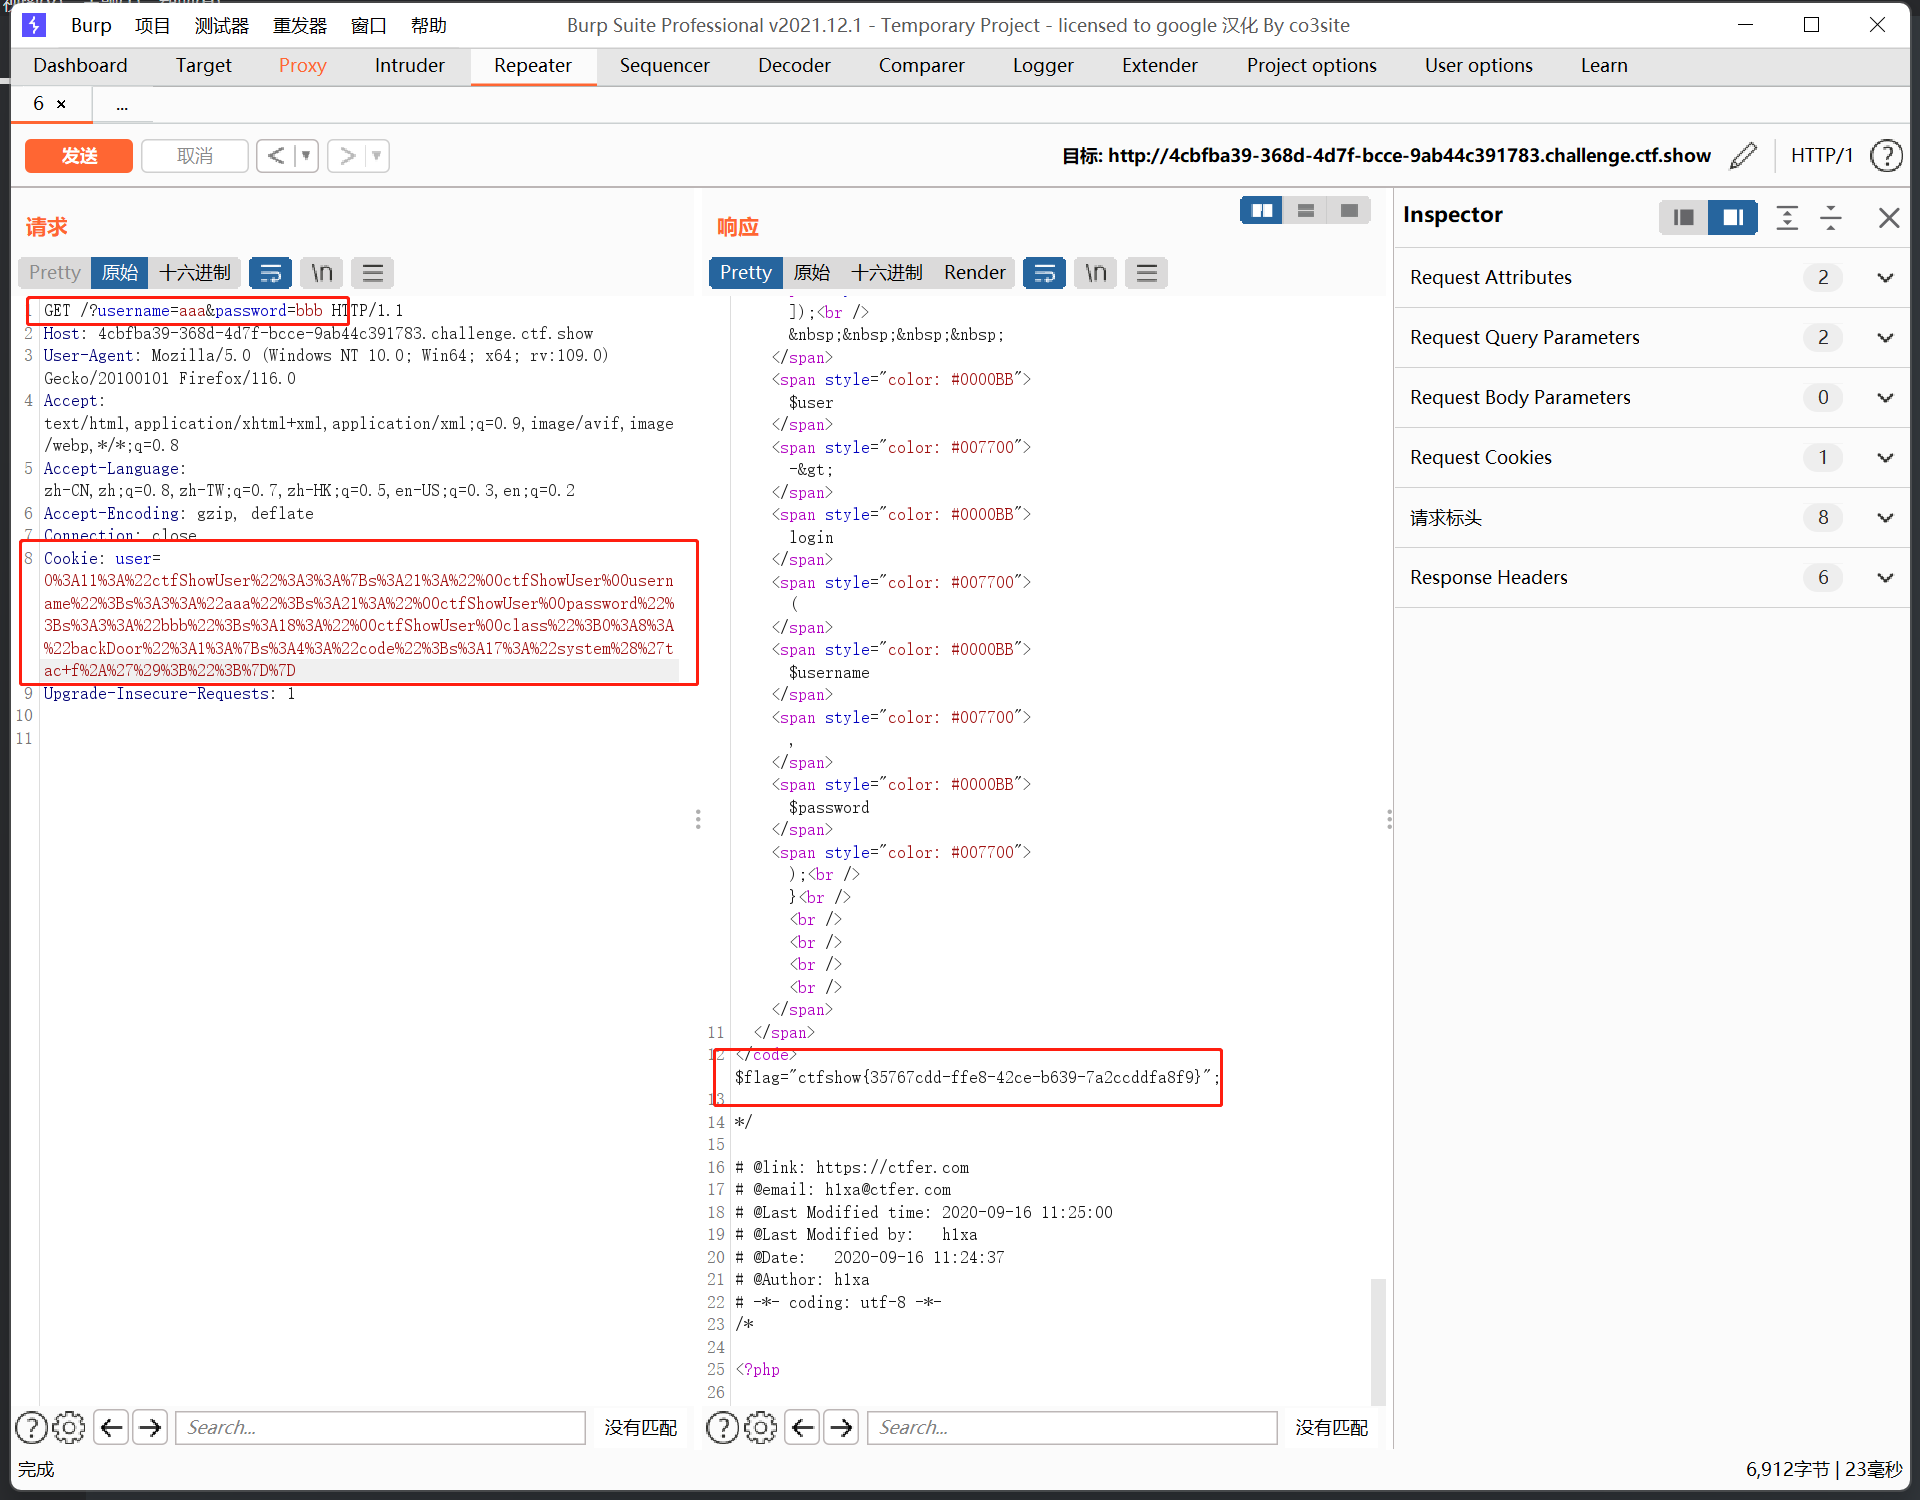Expand Request Cookies section
This screenshot has width=1920, height=1500.
1885,457
